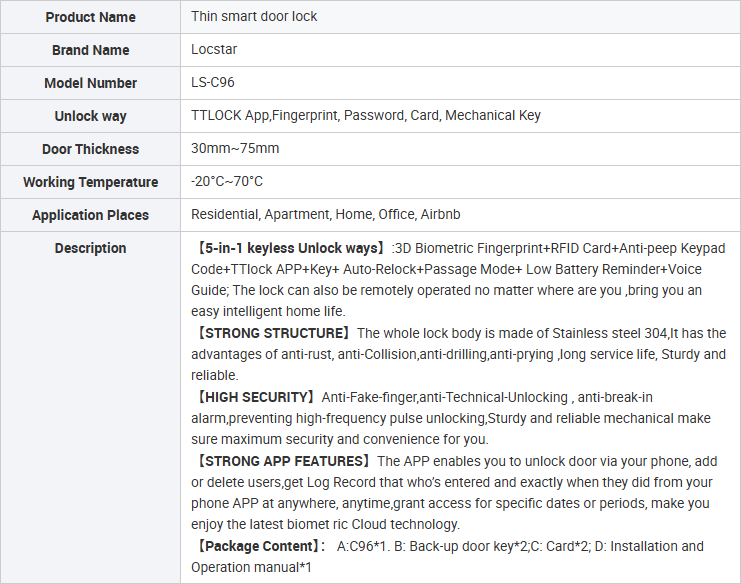Click the HIGH SECURITY heading
The width and height of the screenshot is (741, 584).
255,397
